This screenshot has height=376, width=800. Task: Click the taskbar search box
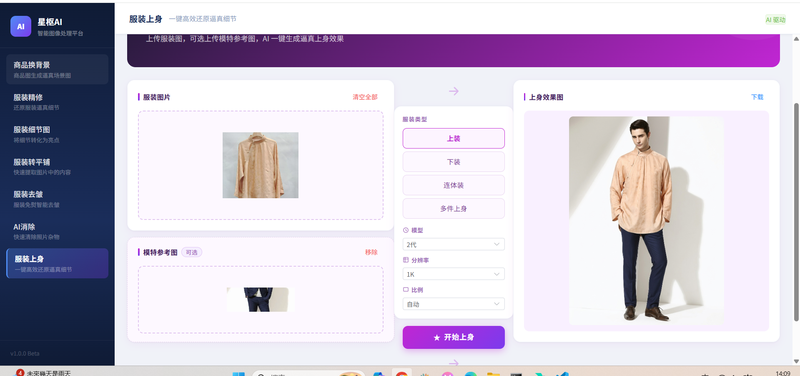[309, 373]
